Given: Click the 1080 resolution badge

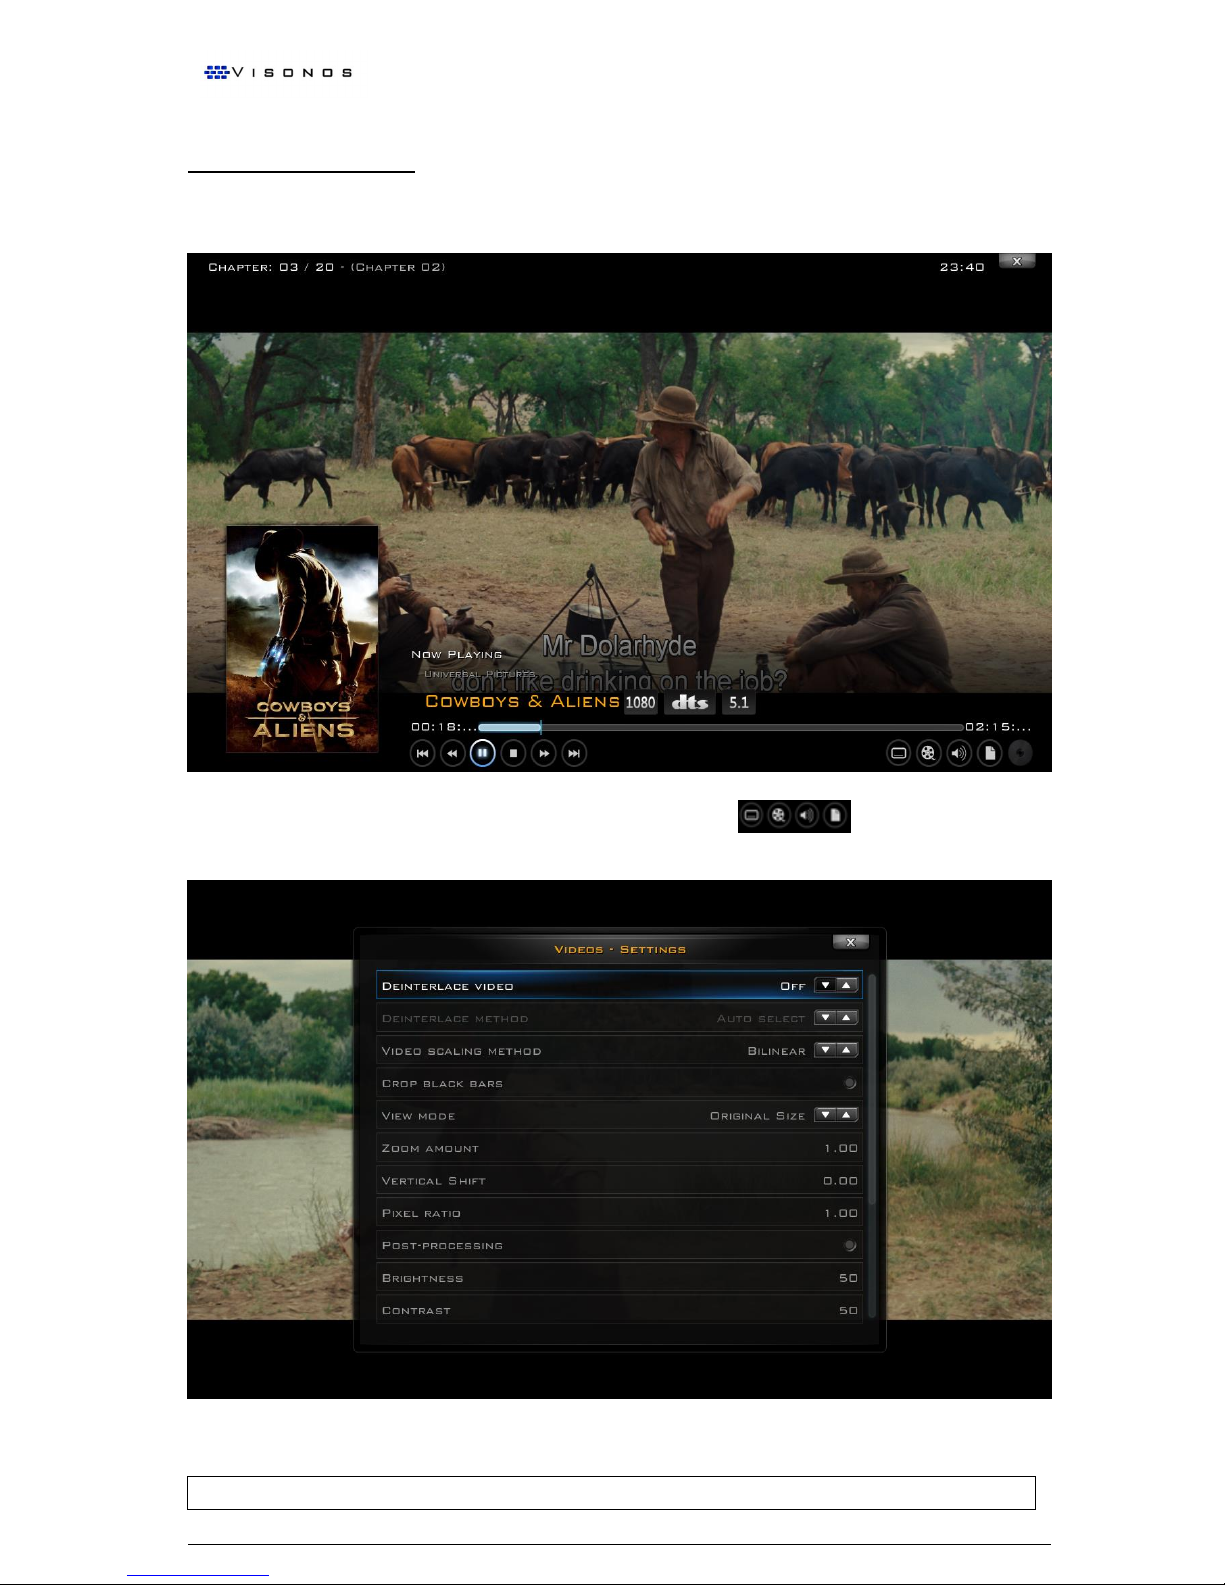Looking at the screenshot, I should [x=640, y=703].
